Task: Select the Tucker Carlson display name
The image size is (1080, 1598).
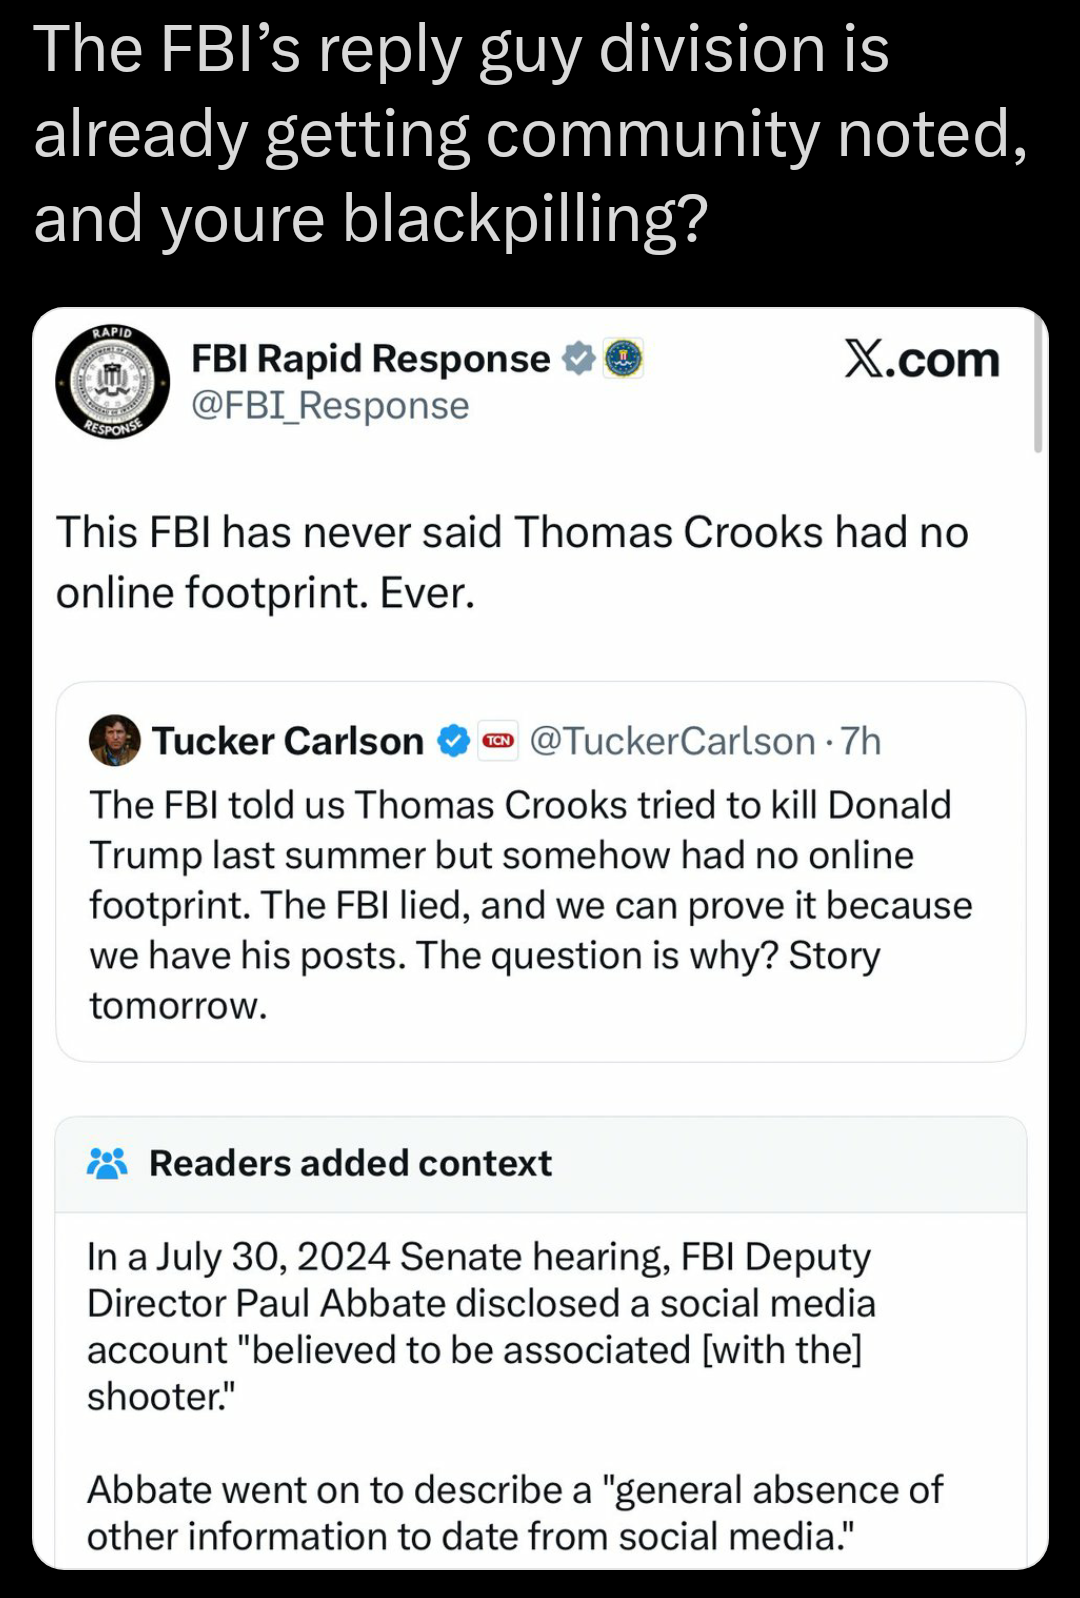Action: 288,741
